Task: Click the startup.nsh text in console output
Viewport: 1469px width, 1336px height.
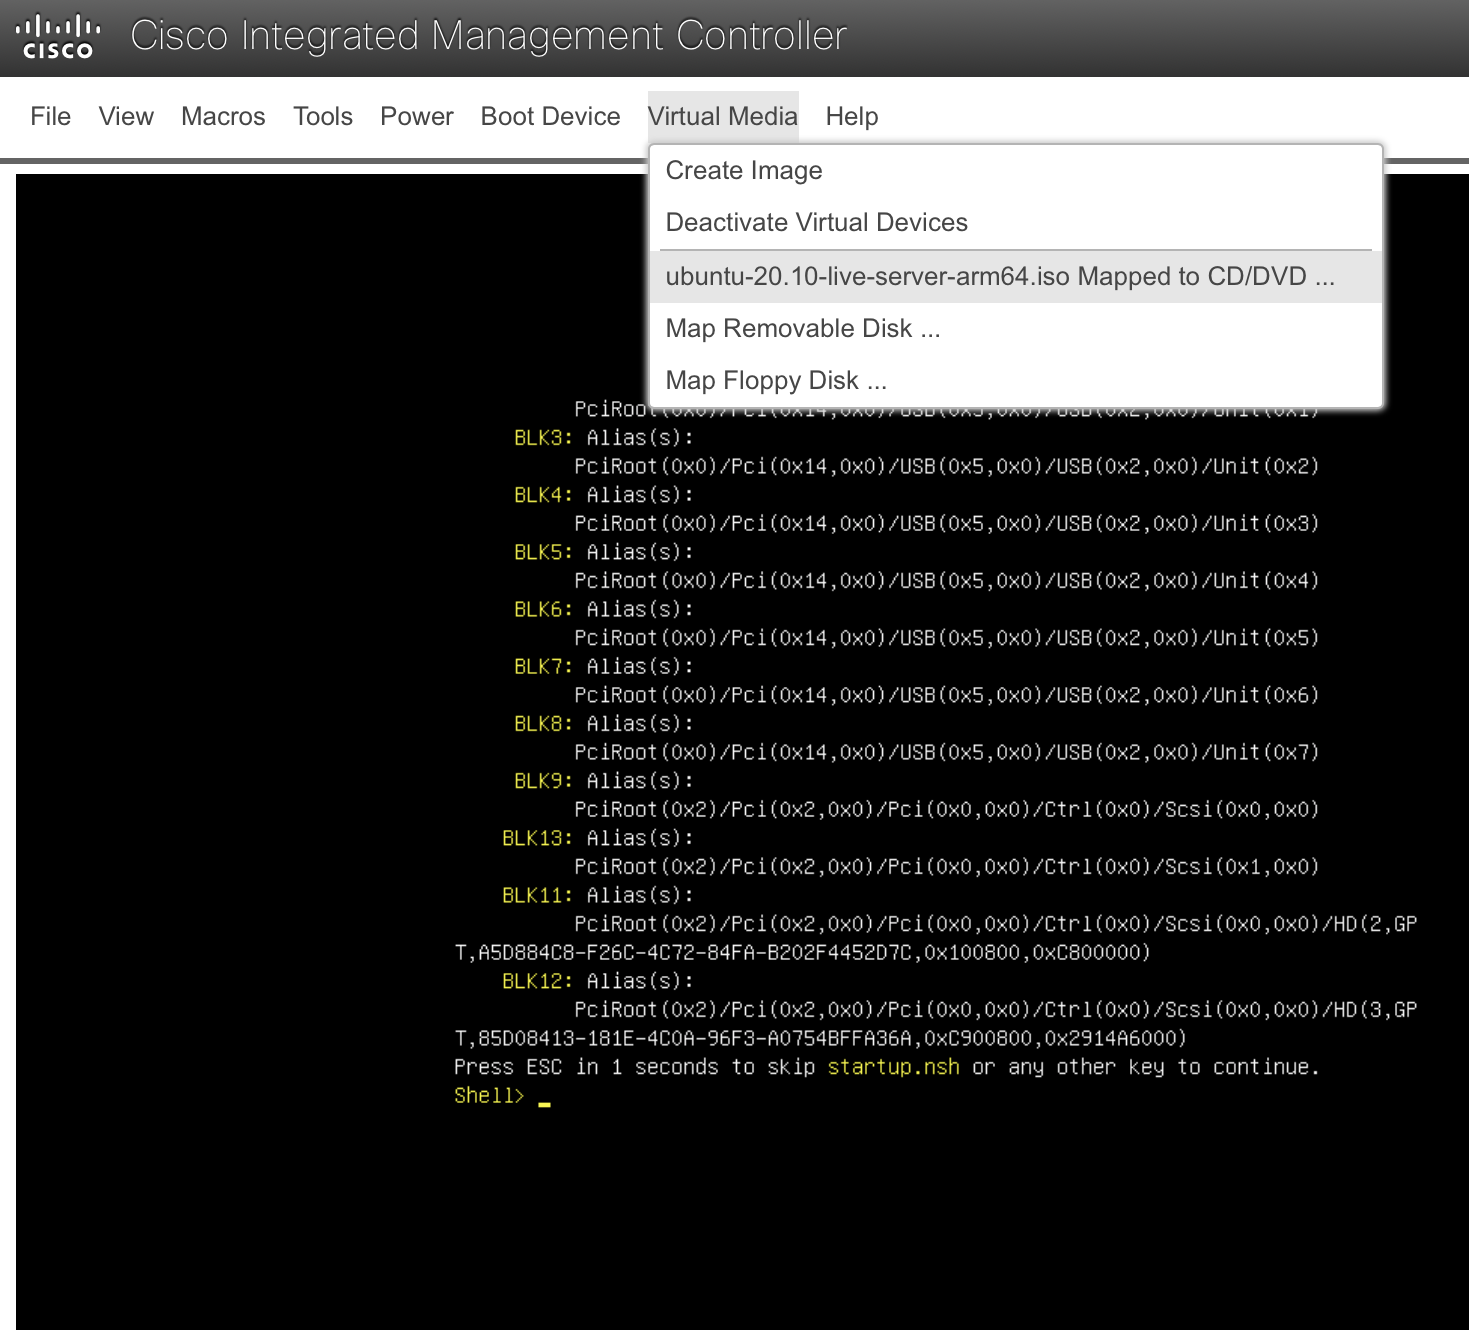Action: coord(893,1067)
